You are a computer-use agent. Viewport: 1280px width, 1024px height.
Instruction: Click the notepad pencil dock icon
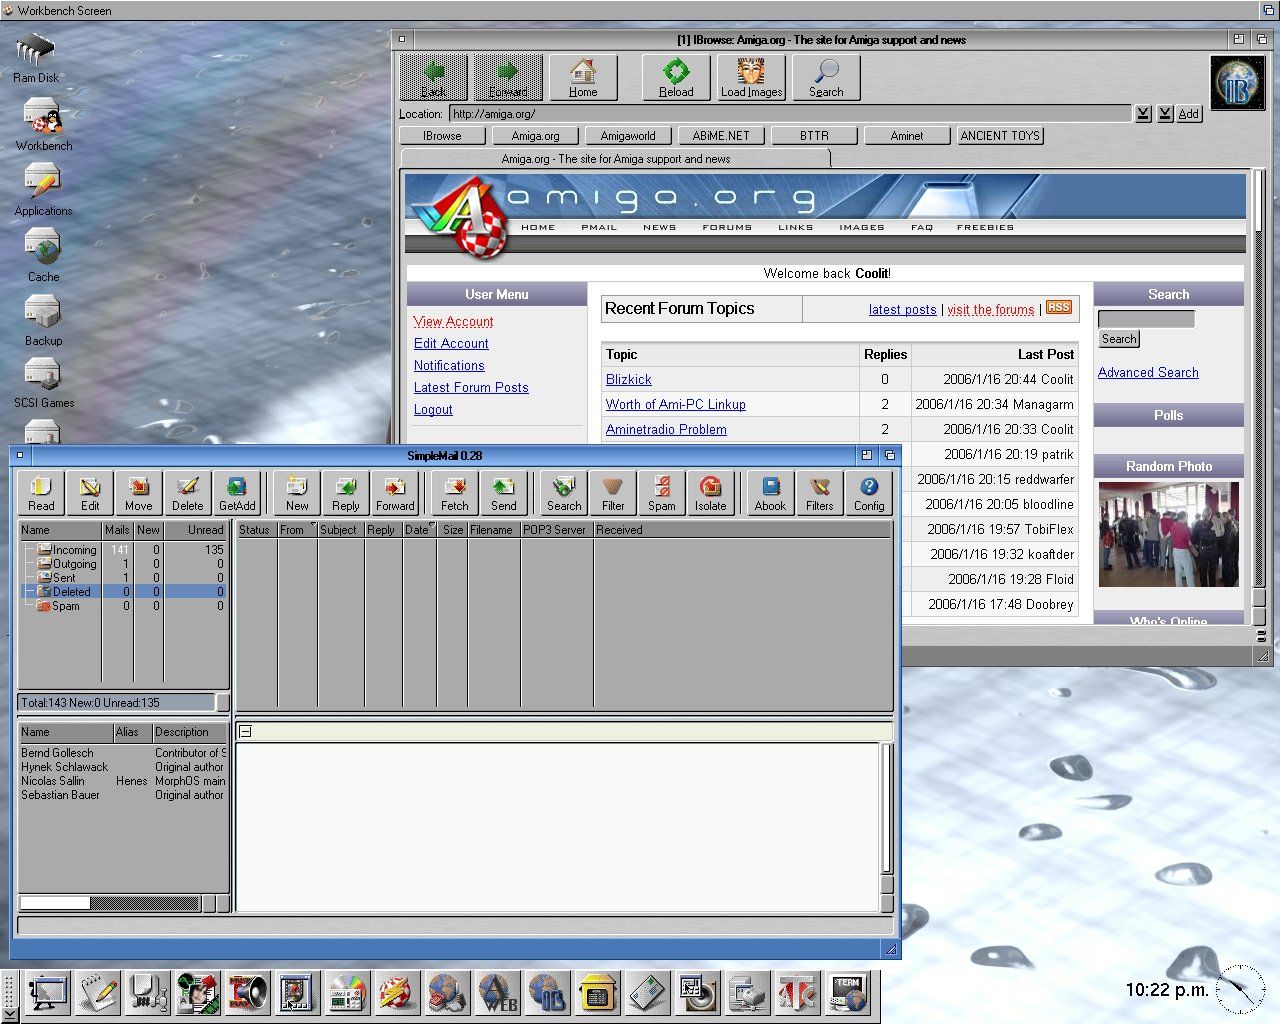[98, 993]
